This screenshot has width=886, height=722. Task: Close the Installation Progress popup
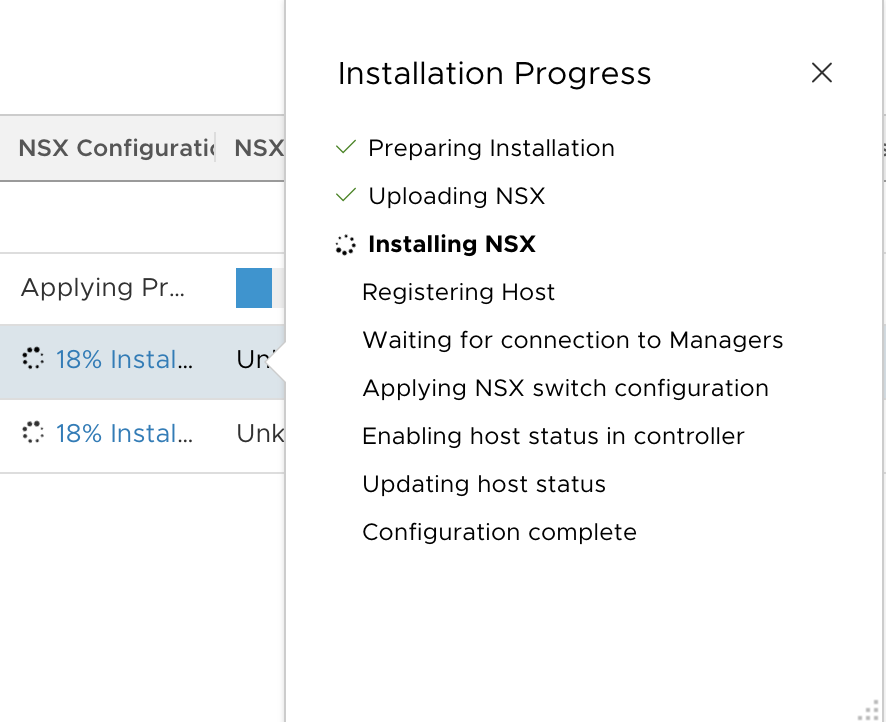[822, 73]
